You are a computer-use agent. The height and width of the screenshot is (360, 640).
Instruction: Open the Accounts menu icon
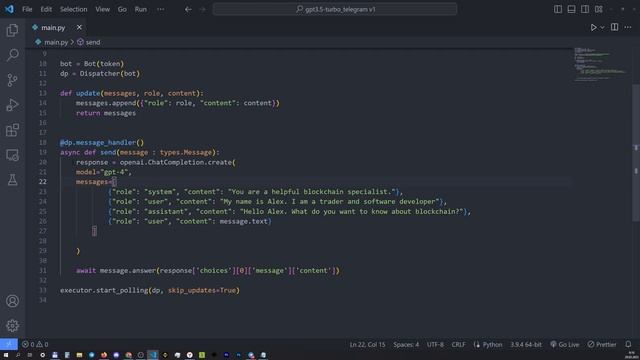click(12, 301)
